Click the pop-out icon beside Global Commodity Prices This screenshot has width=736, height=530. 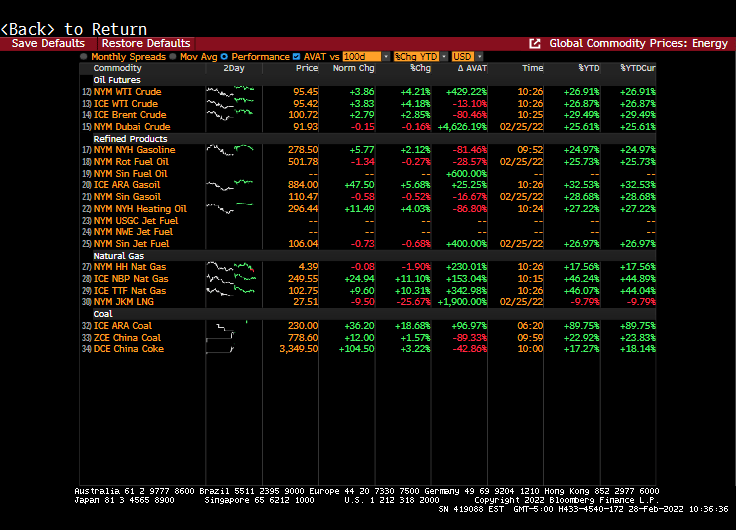535,43
